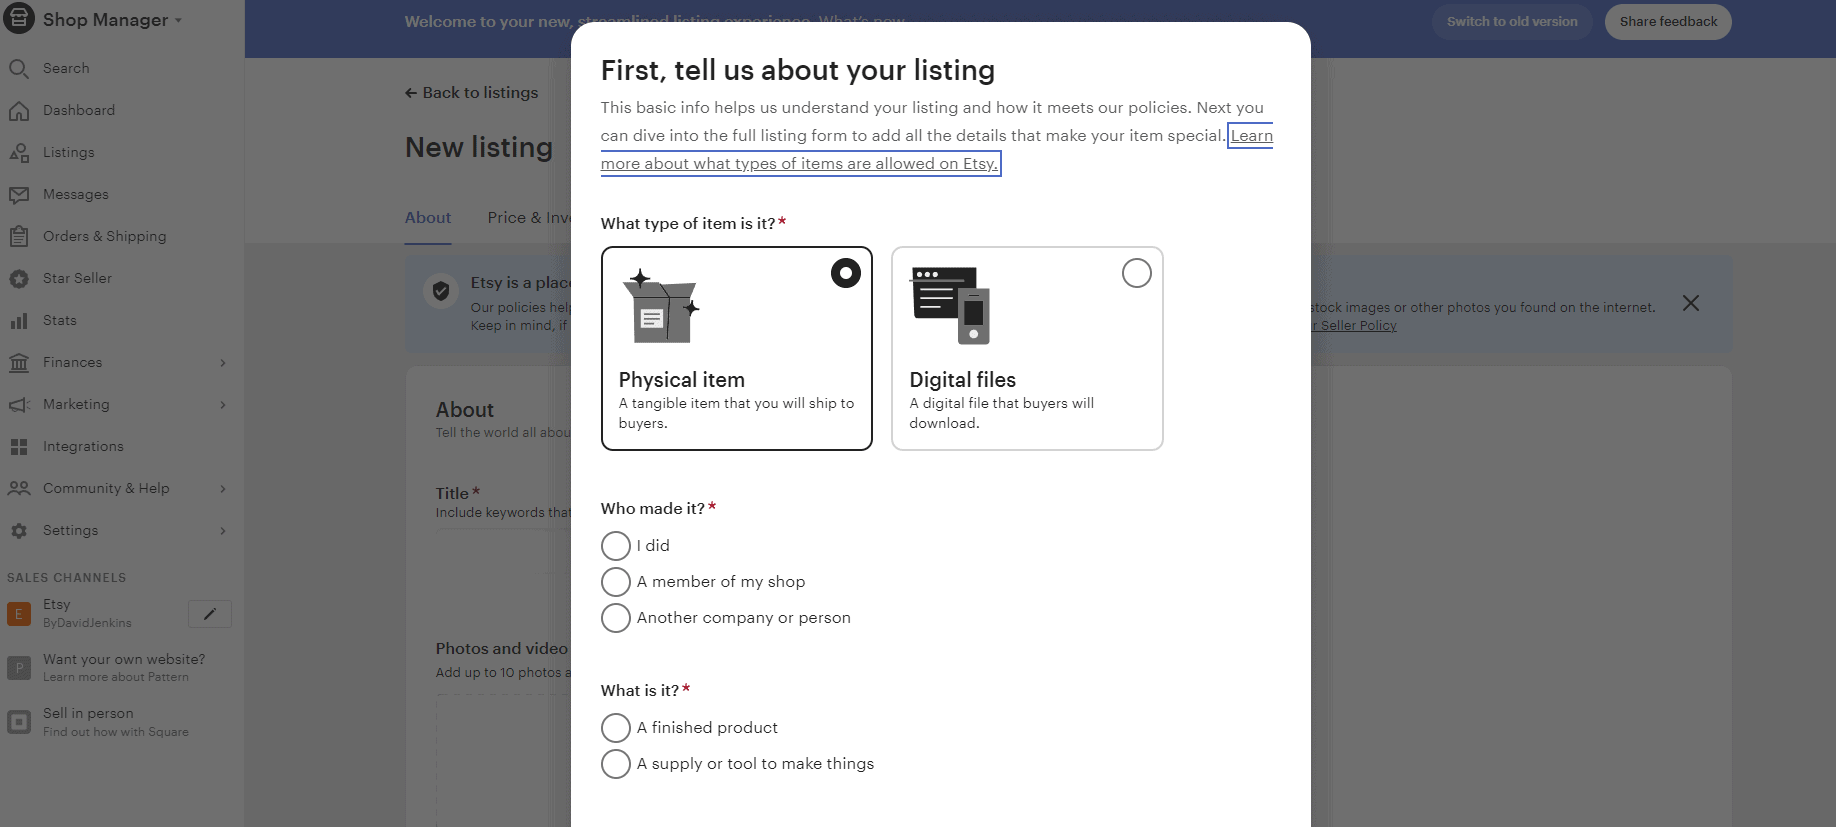
Task: Click the Dashboard home icon
Action: [18, 110]
